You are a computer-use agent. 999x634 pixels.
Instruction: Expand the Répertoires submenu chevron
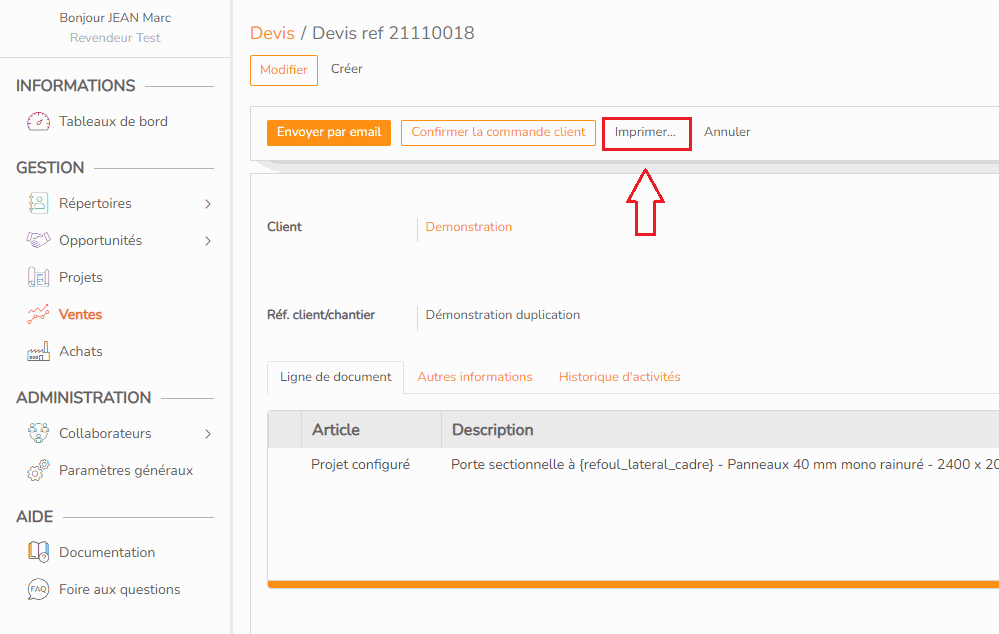pyautogui.click(x=208, y=204)
